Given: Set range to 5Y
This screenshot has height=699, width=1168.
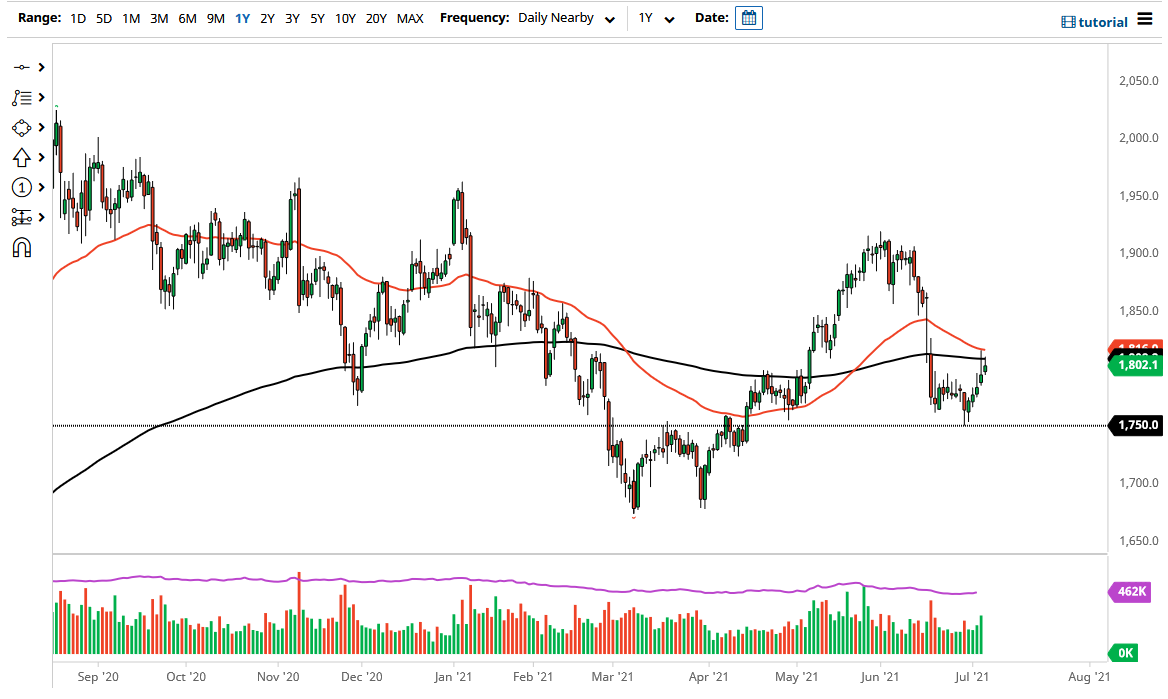Looking at the screenshot, I should 317,18.
